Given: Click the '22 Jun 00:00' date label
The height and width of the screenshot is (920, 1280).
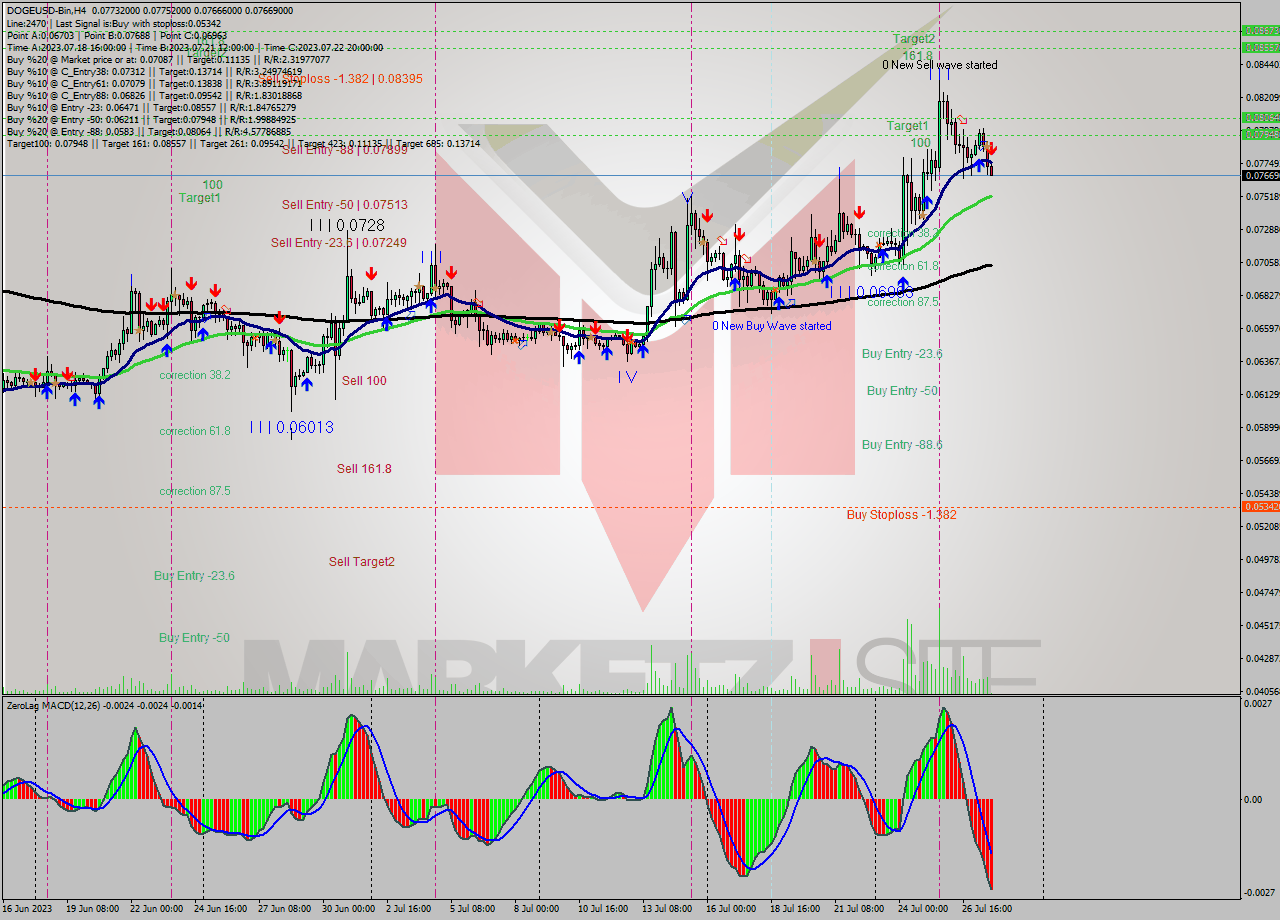Looking at the screenshot, I should (x=159, y=909).
